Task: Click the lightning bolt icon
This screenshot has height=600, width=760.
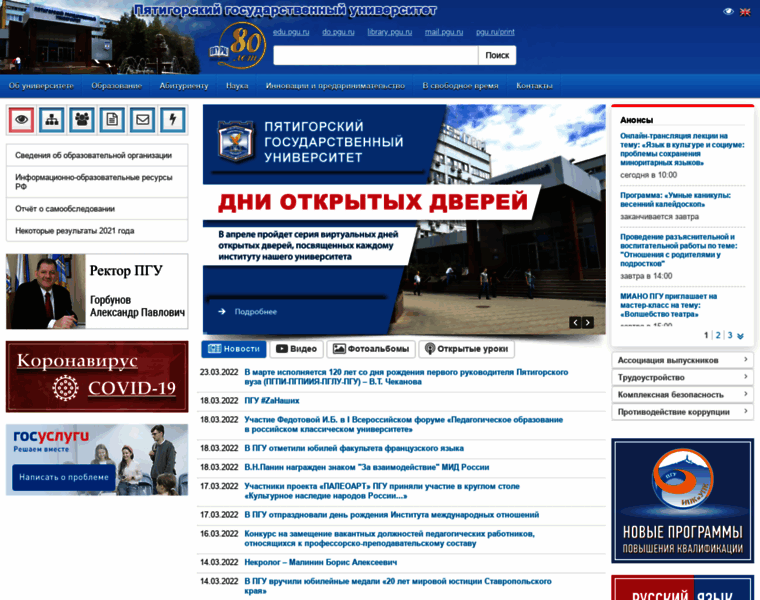Action: [x=173, y=120]
